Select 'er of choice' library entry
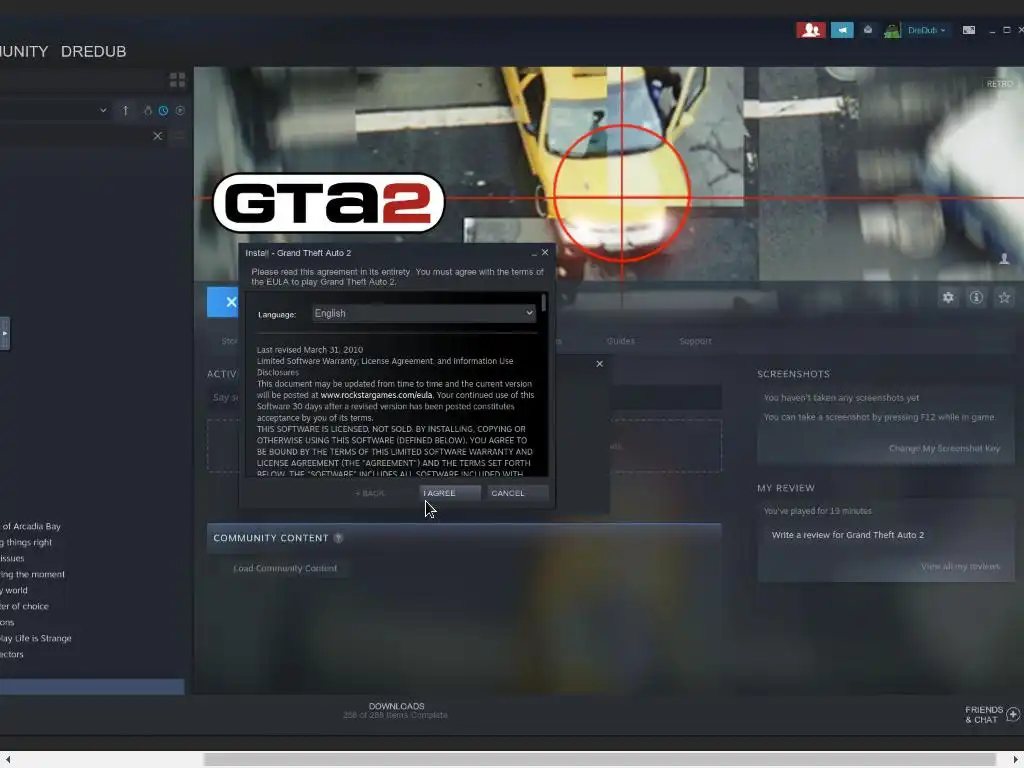Image resolution: width=1024 pixels, height=768 pixels. pos(25,606)
